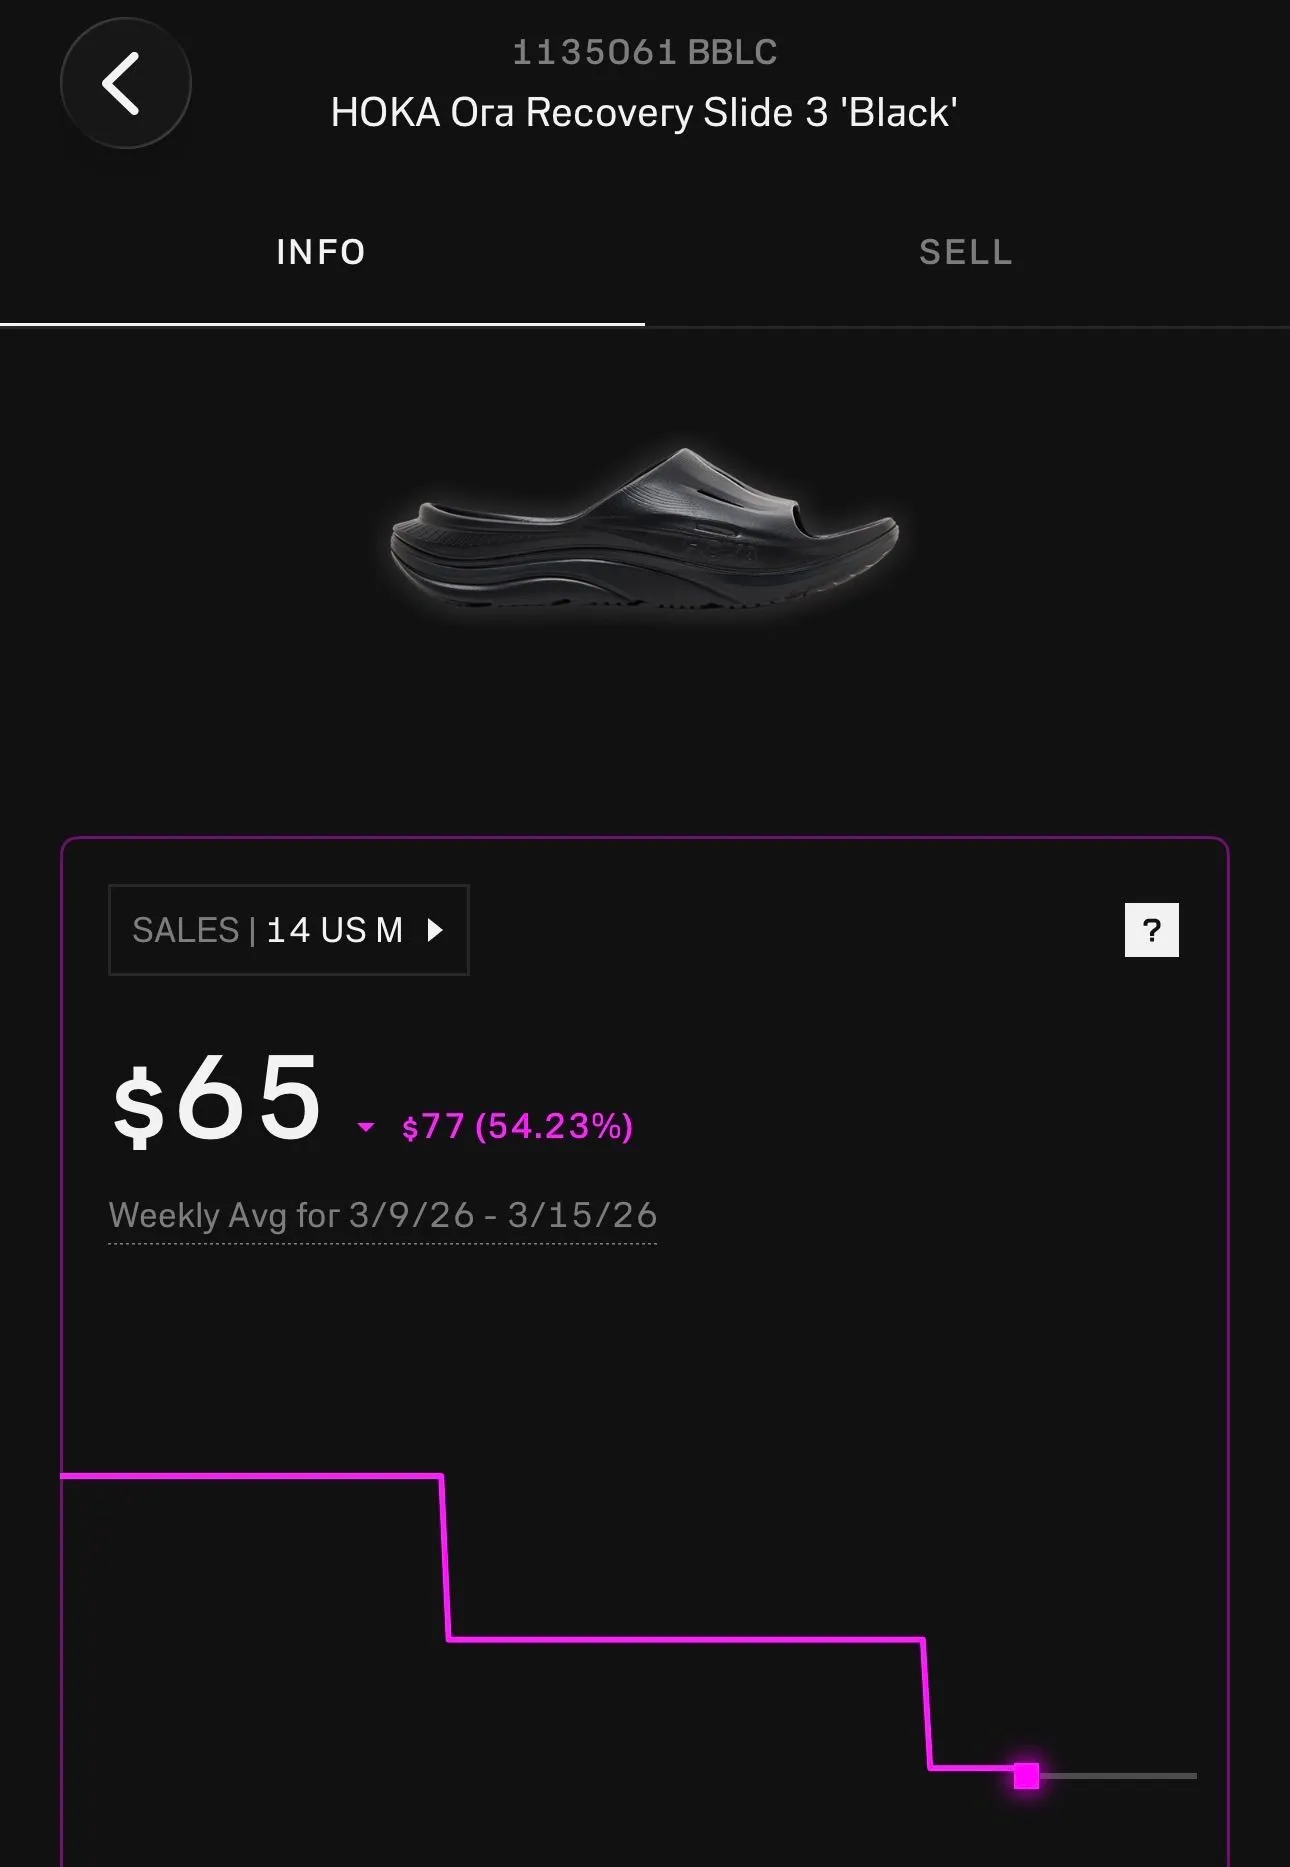1290x1867 pixels.
Task: Click the SKU code 1135061 BBLC
Action: [644, 52]
